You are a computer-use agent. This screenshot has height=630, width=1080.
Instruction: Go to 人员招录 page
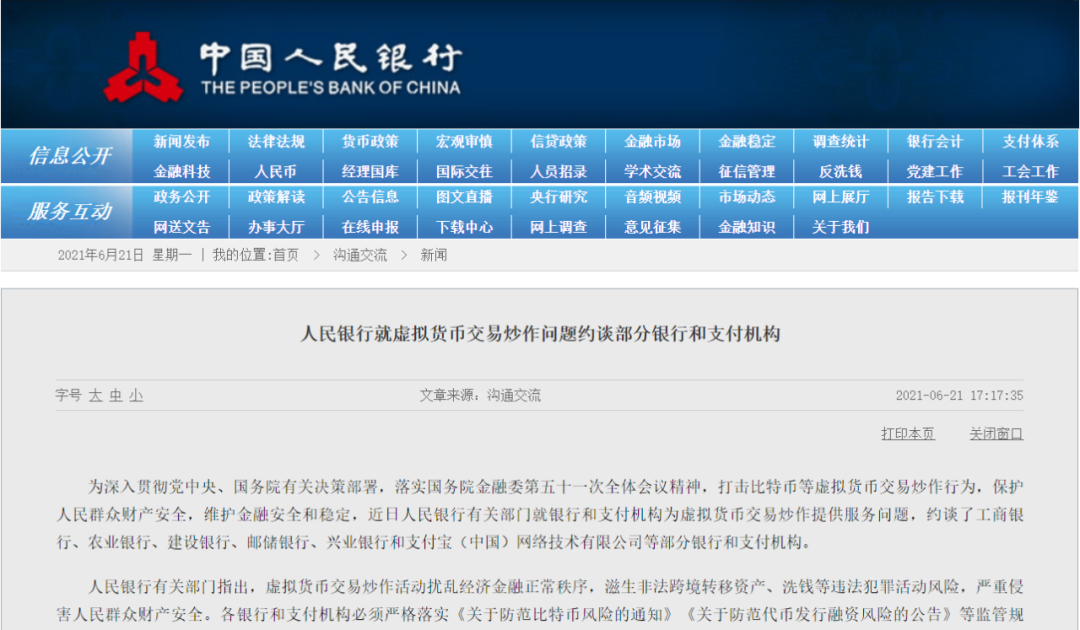click(x=559, y=170)
